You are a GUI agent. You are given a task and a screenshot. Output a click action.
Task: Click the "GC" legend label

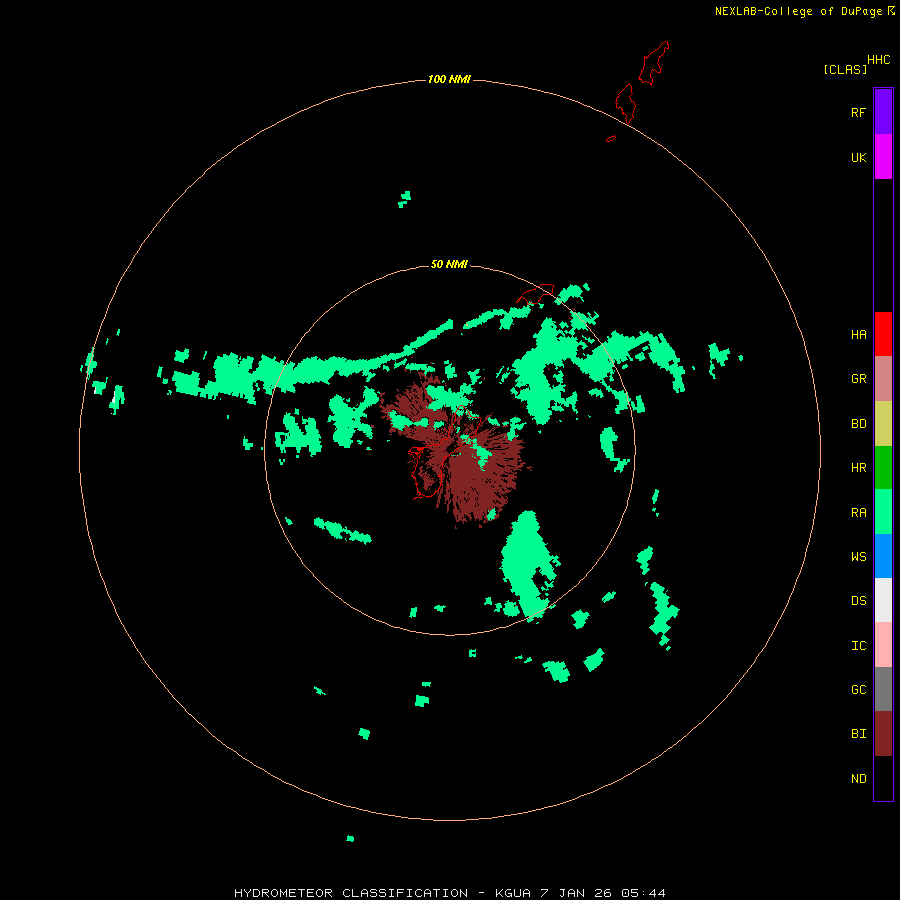pos(858,689)
